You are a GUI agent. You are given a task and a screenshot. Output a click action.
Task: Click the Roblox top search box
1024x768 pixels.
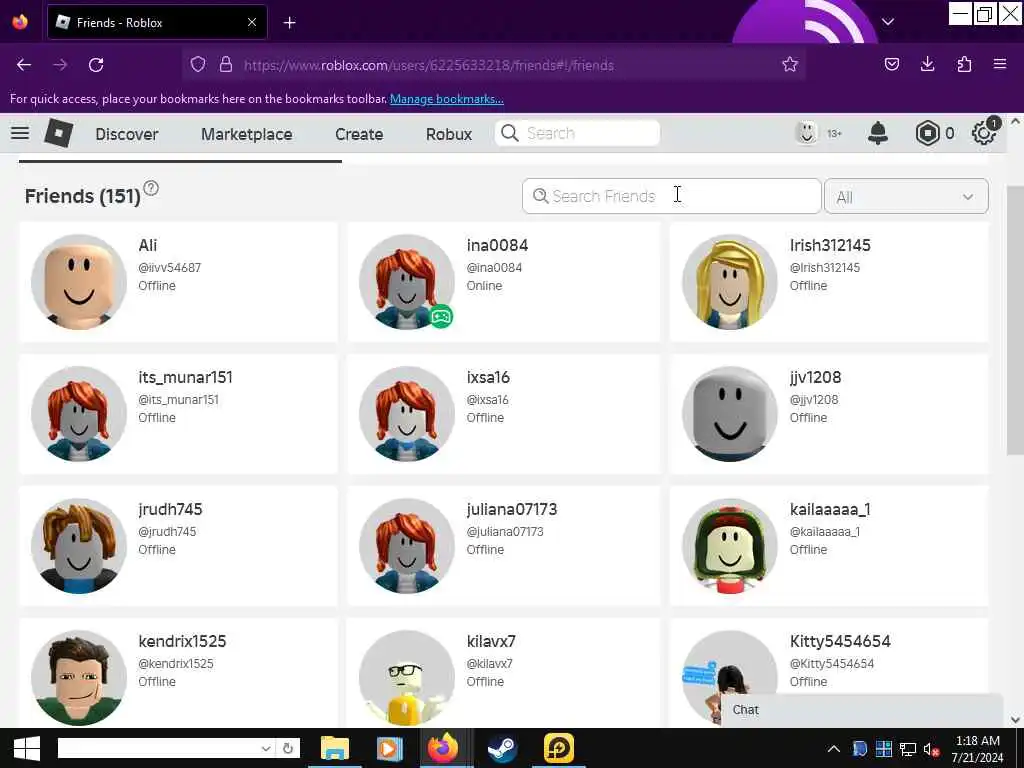coord(577,133)
